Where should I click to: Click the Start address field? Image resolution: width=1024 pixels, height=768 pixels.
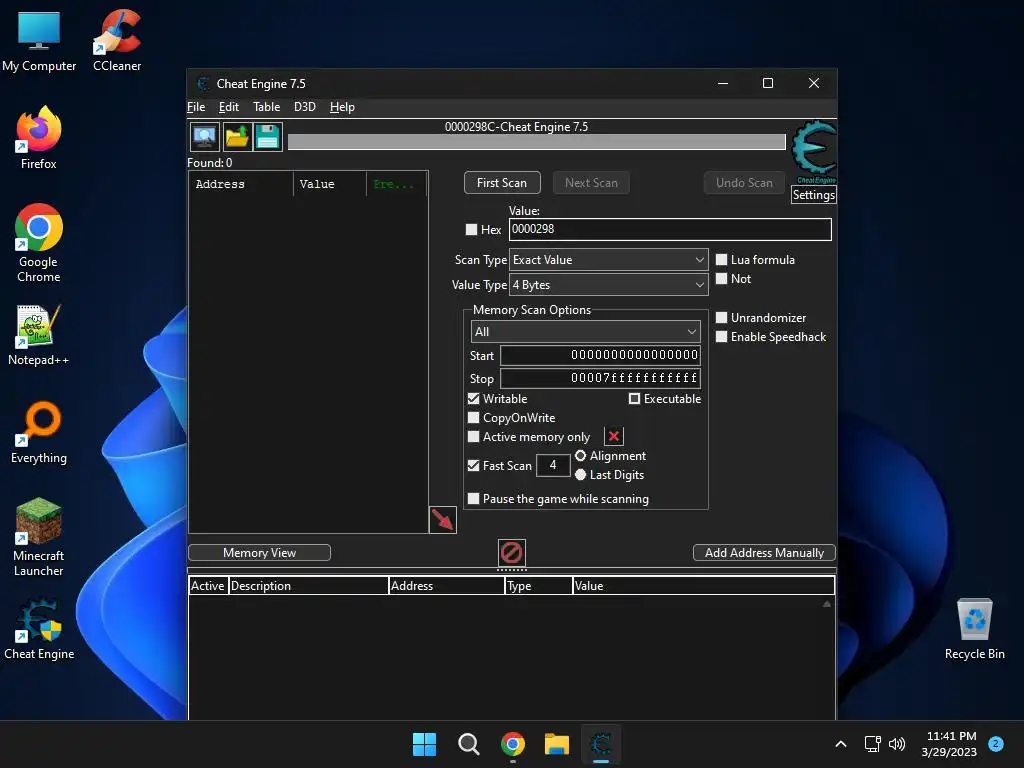(600, 355)
